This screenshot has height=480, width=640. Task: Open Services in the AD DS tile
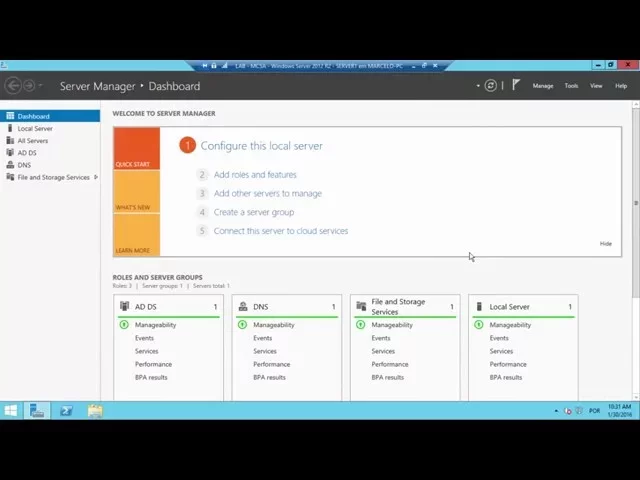[147, 351]
